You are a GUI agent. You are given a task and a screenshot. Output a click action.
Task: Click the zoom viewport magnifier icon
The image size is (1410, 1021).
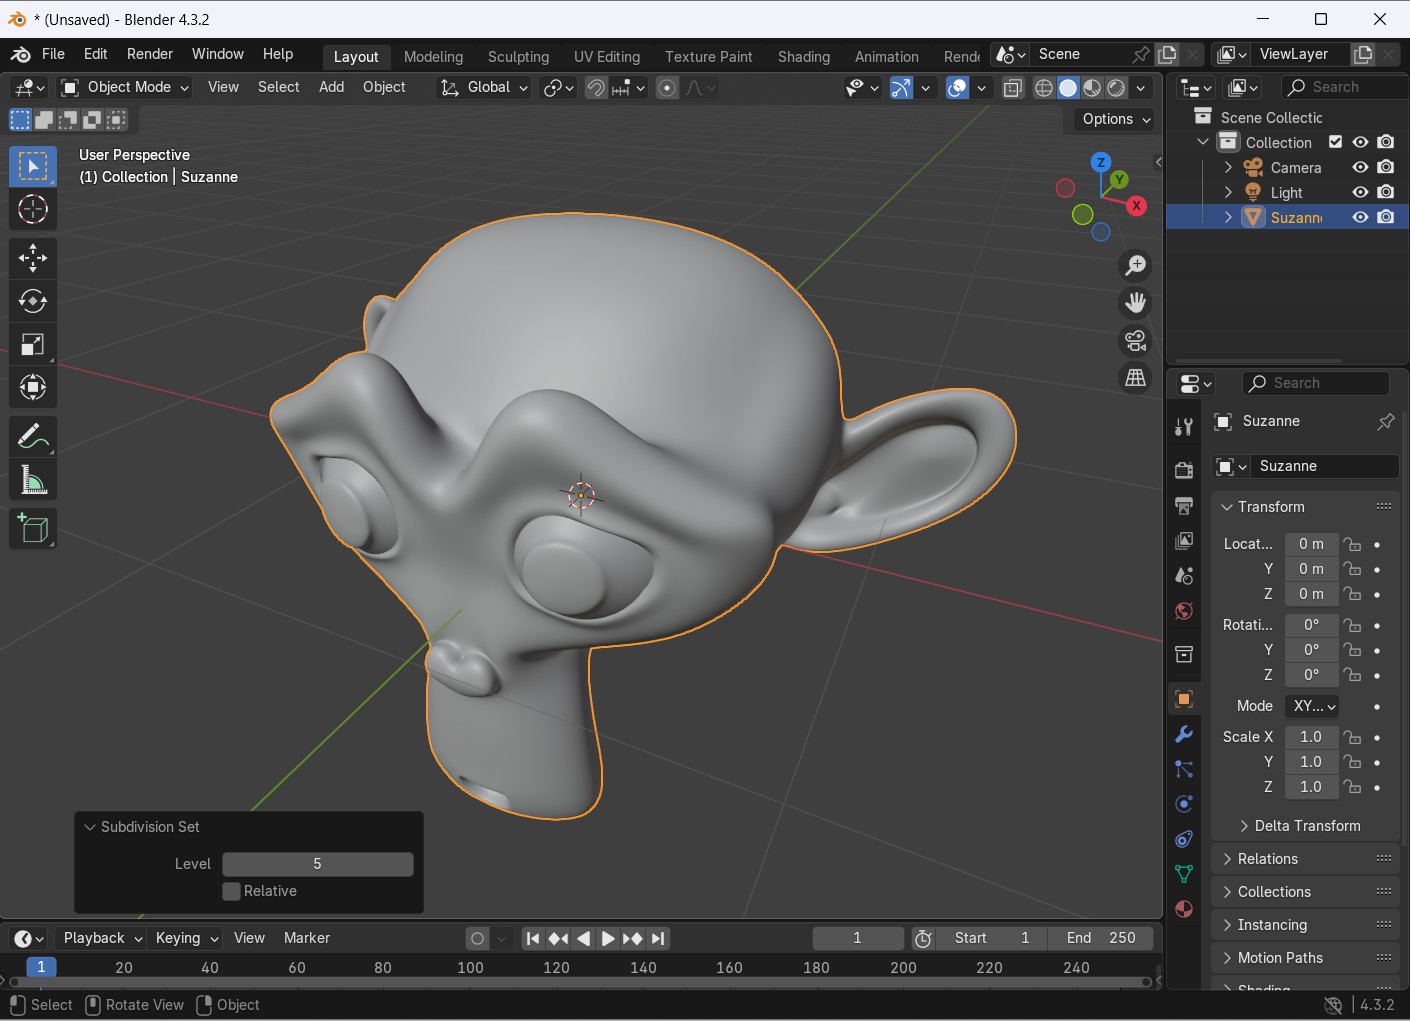pyautogui.click(x=1136, y=265)
